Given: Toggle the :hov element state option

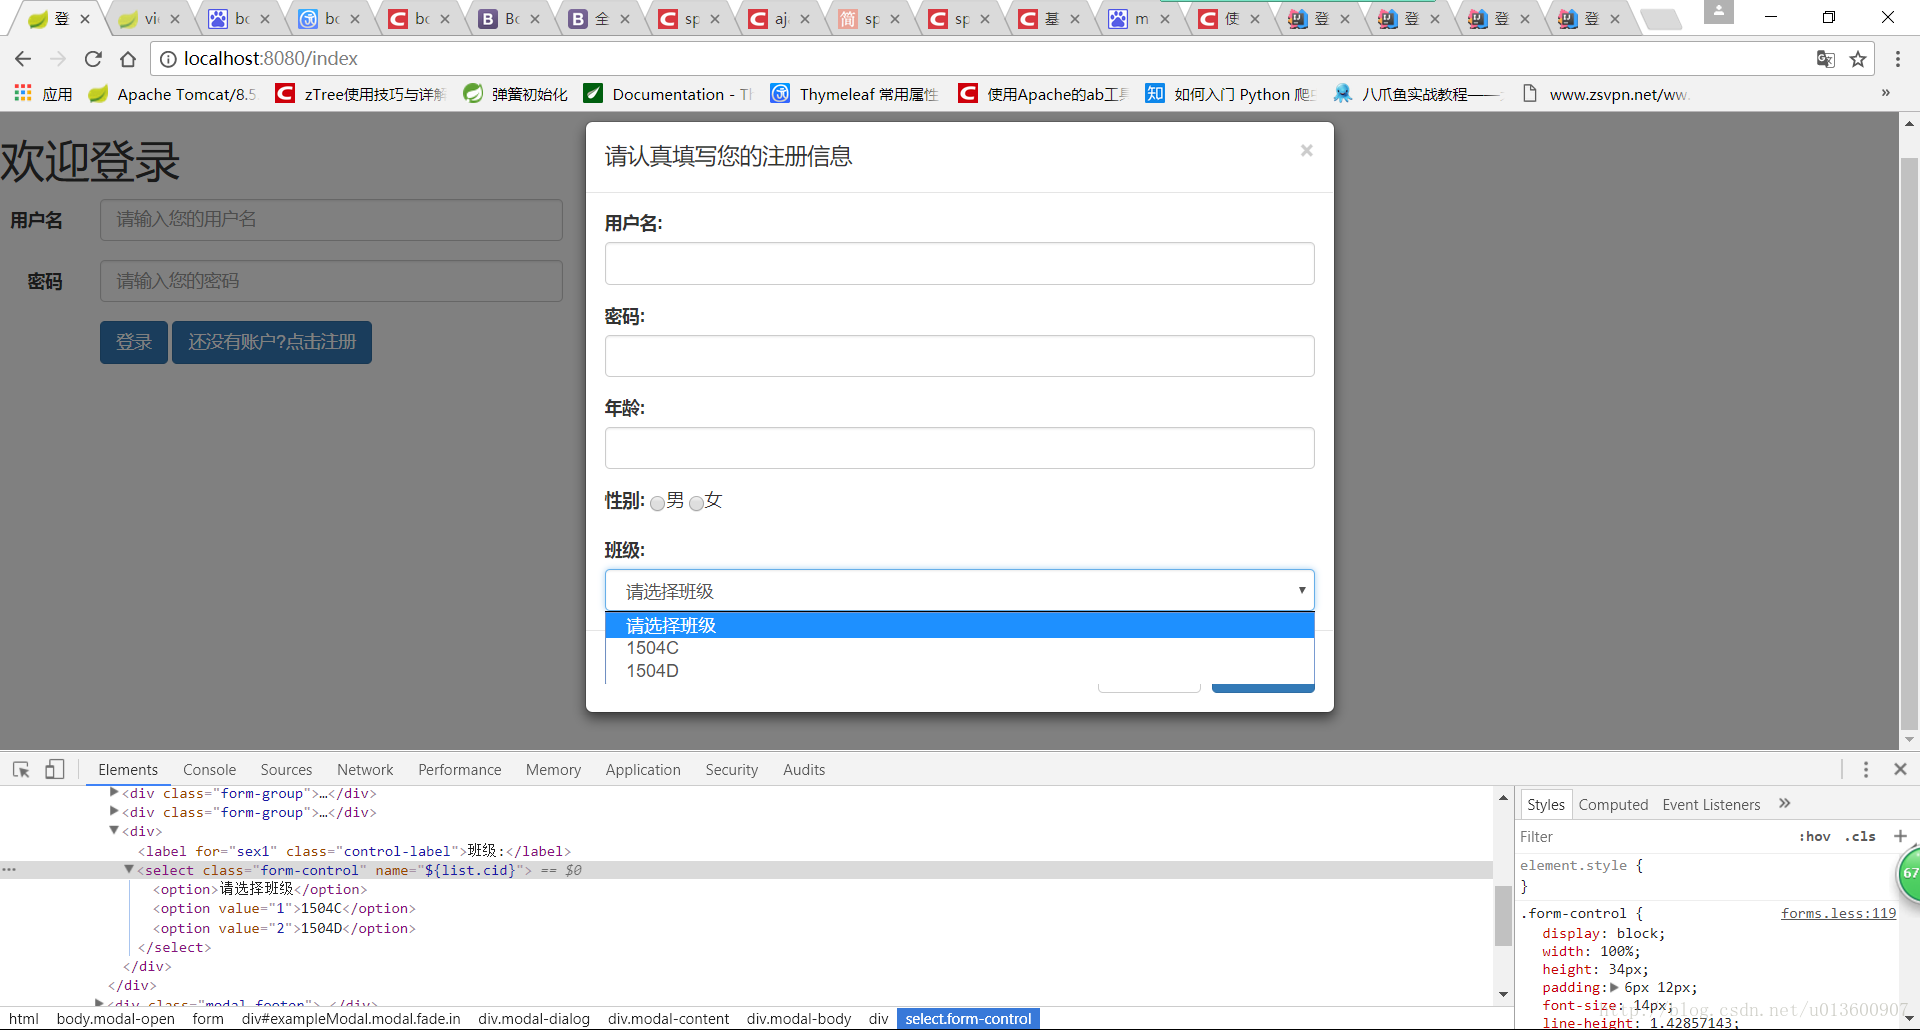Looking at the screenshot, I should tap(1814, 836).
